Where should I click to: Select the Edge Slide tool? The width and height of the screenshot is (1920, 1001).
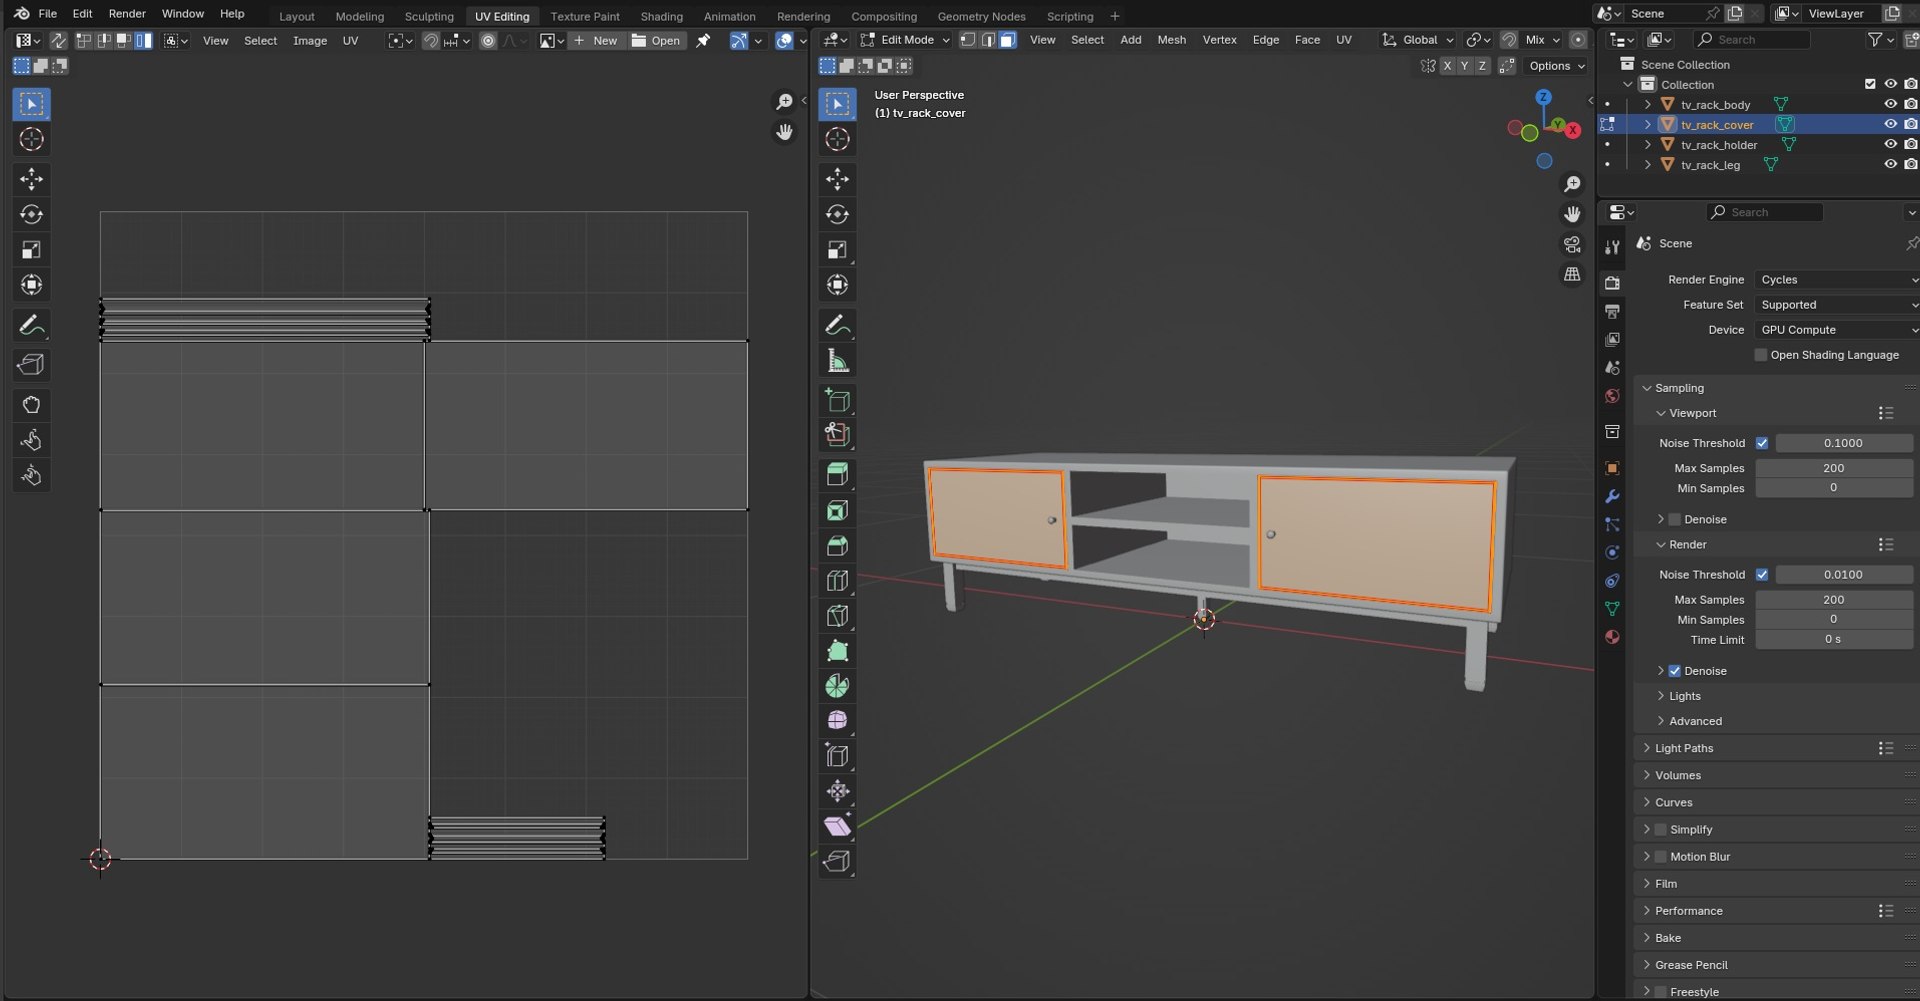[837, 756]
